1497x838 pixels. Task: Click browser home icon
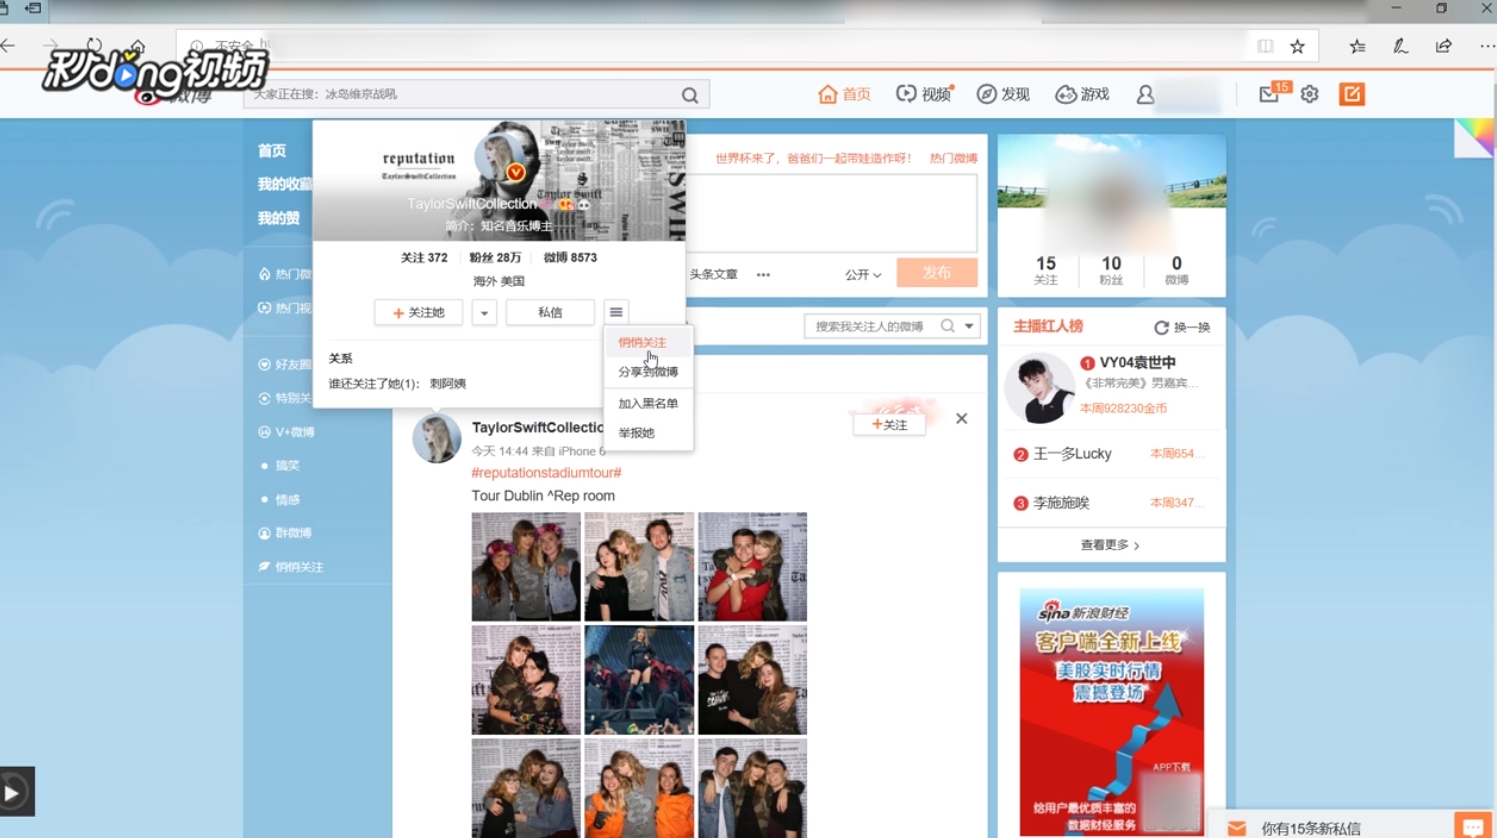pyautogui.click(x=138, y=46)
